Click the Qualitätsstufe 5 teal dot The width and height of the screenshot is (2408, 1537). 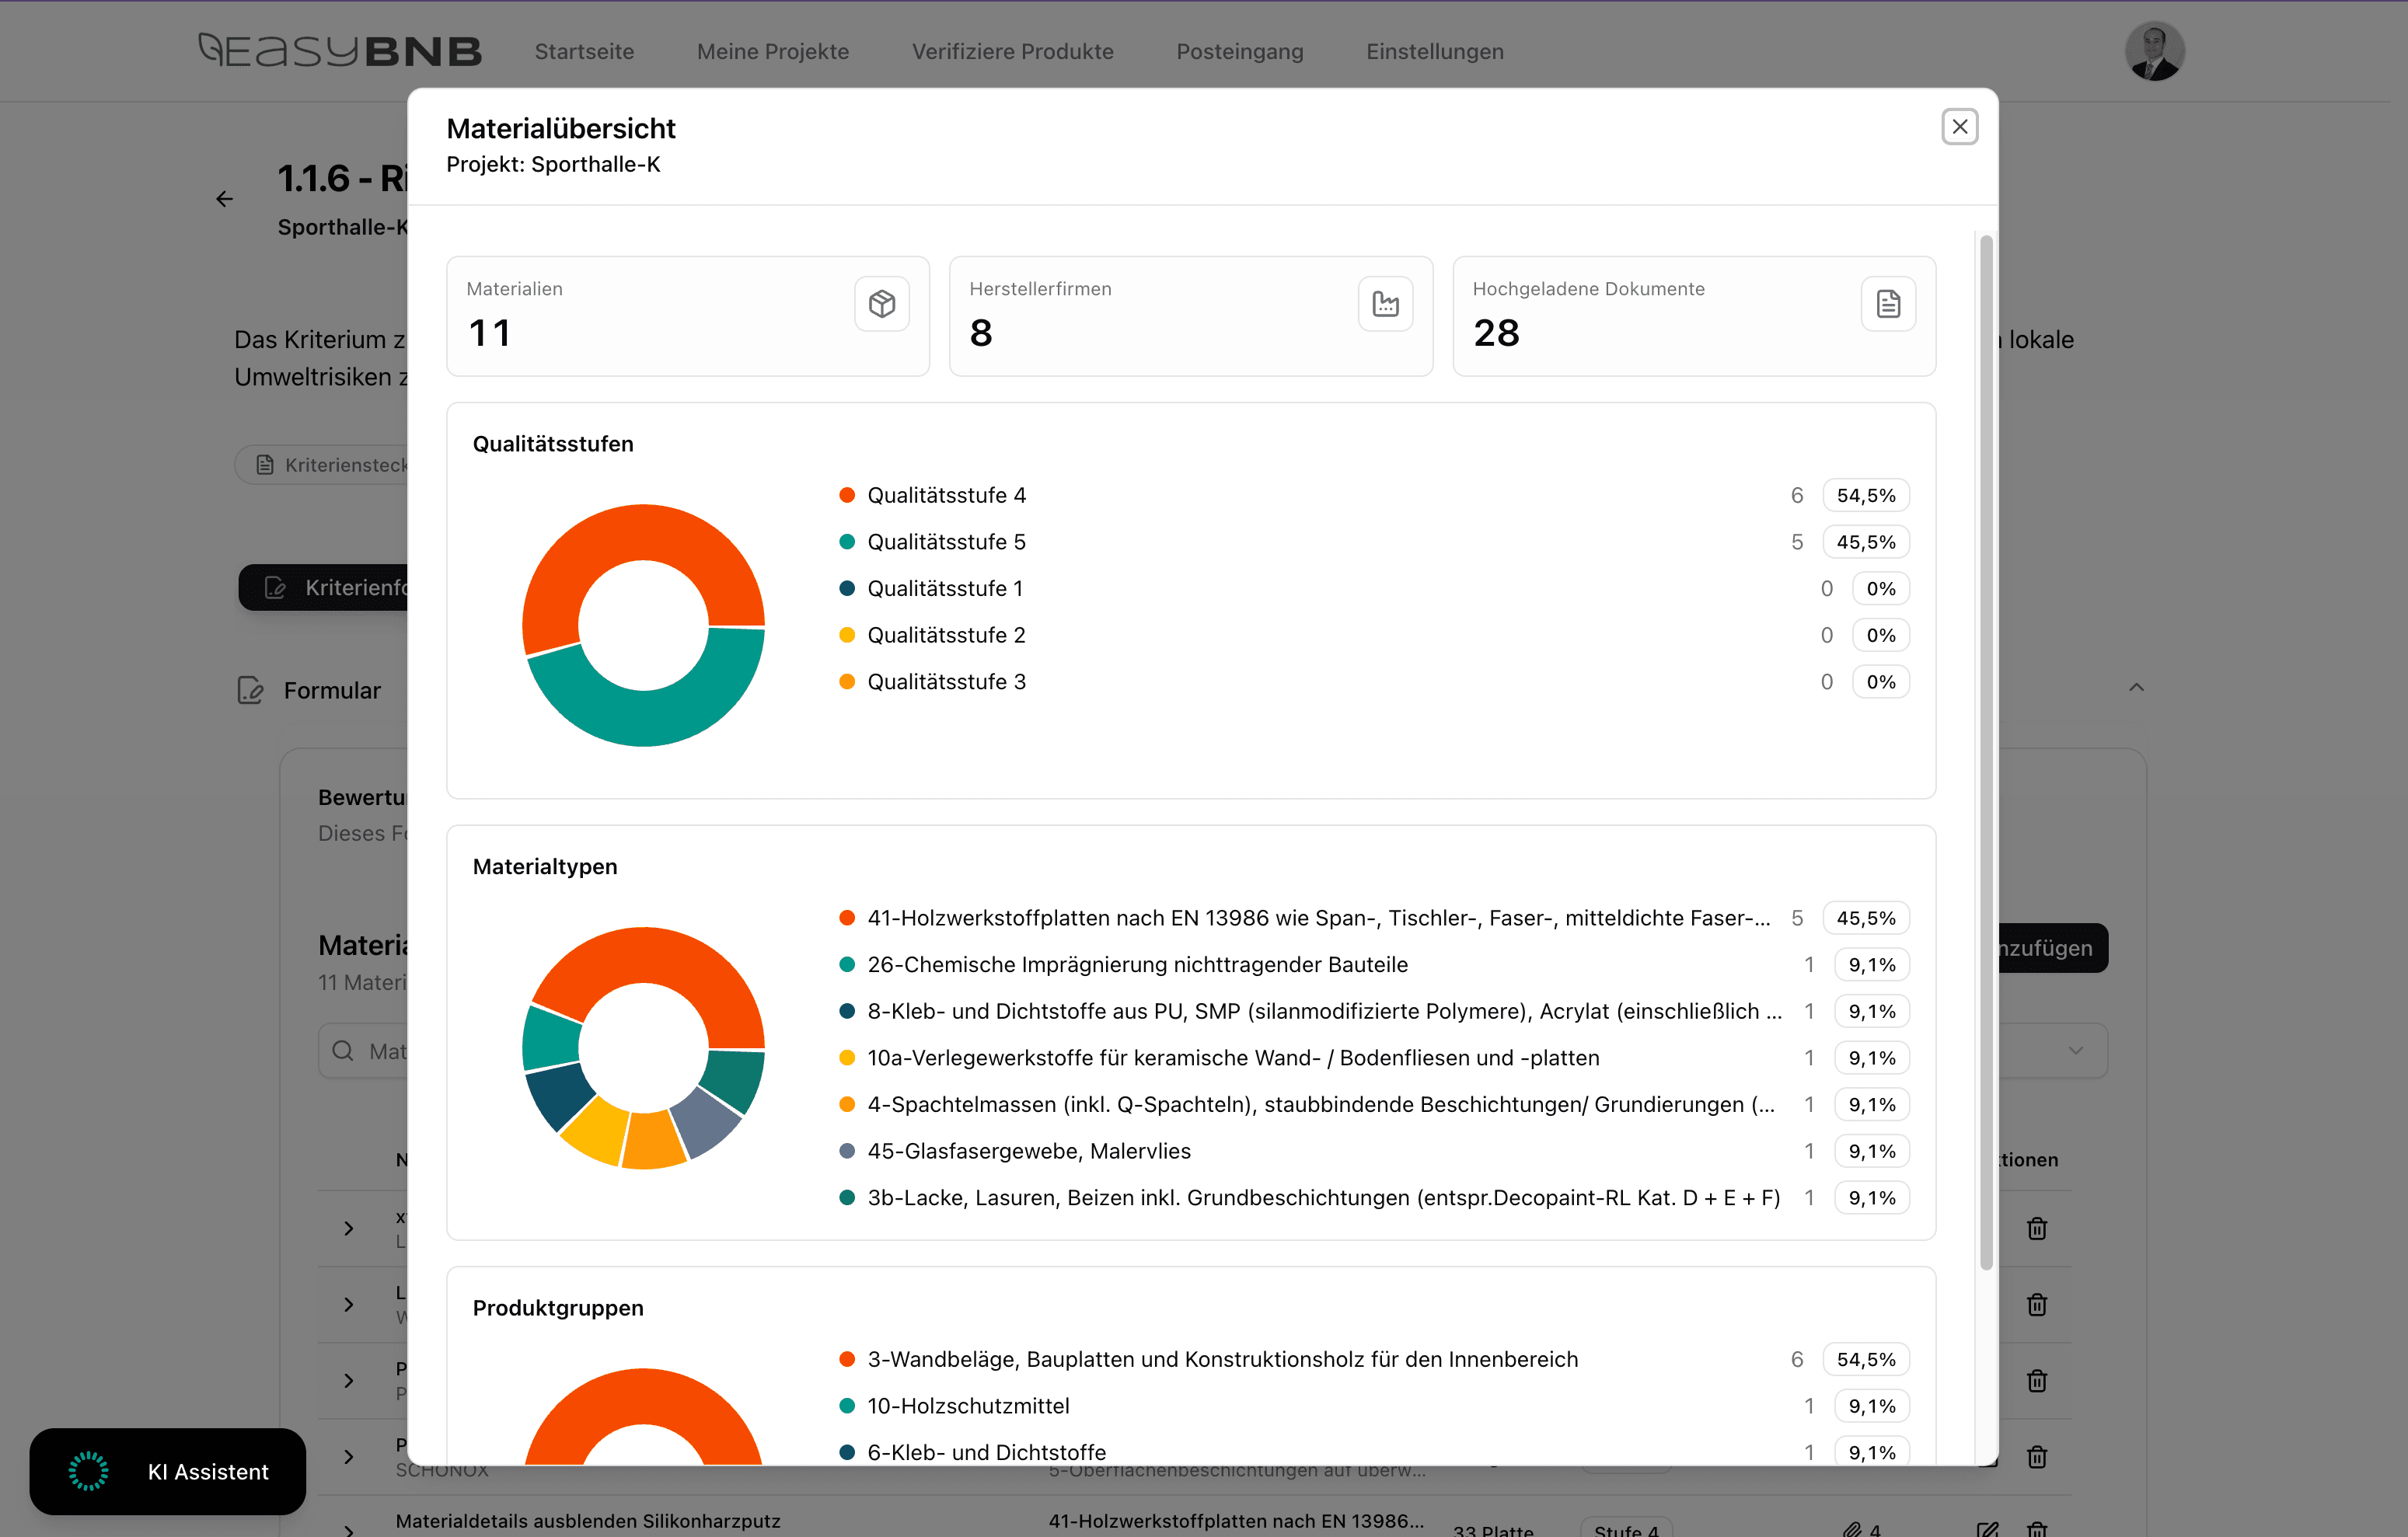(846, 542)
